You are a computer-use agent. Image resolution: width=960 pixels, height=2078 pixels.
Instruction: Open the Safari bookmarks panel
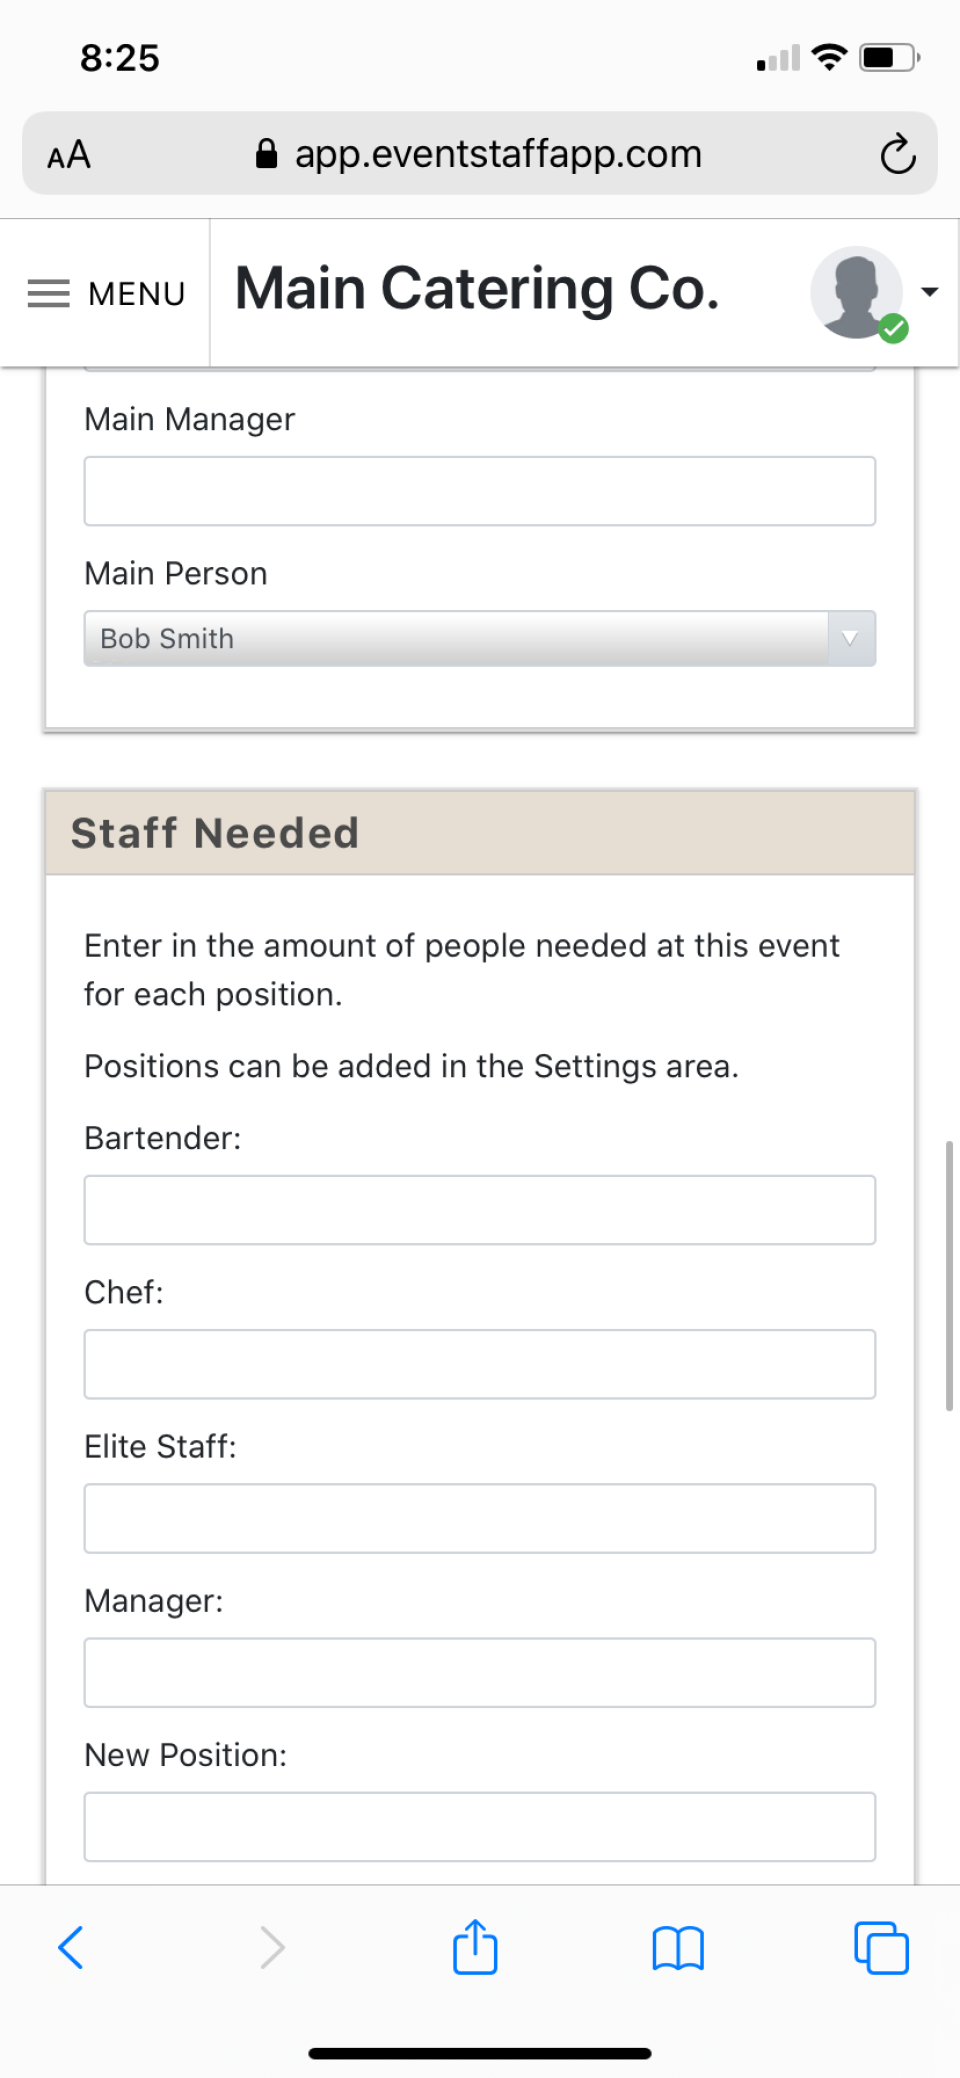(677, 1947)
